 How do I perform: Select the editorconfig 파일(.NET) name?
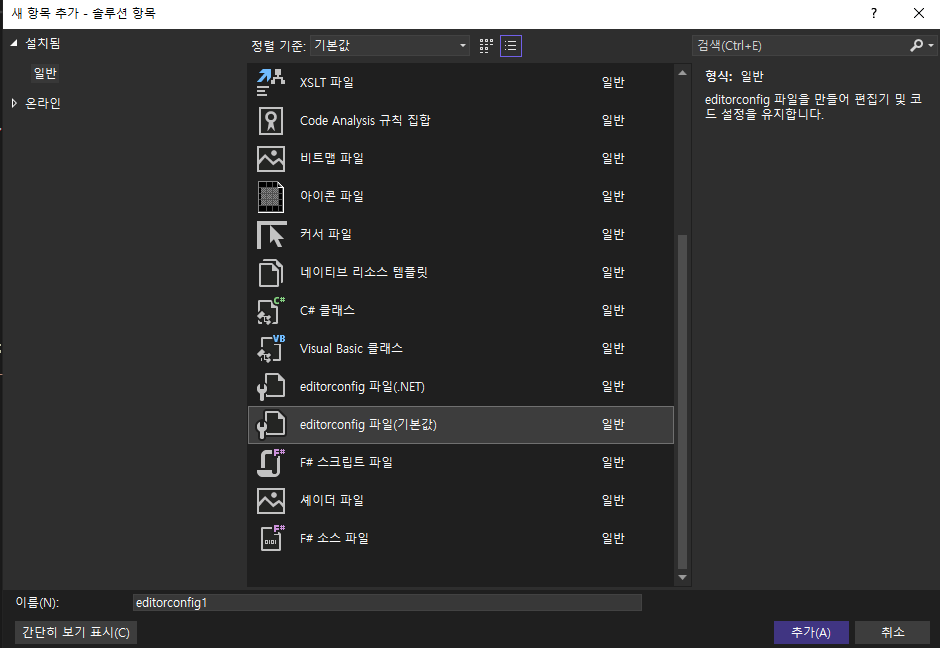(362, 387)
